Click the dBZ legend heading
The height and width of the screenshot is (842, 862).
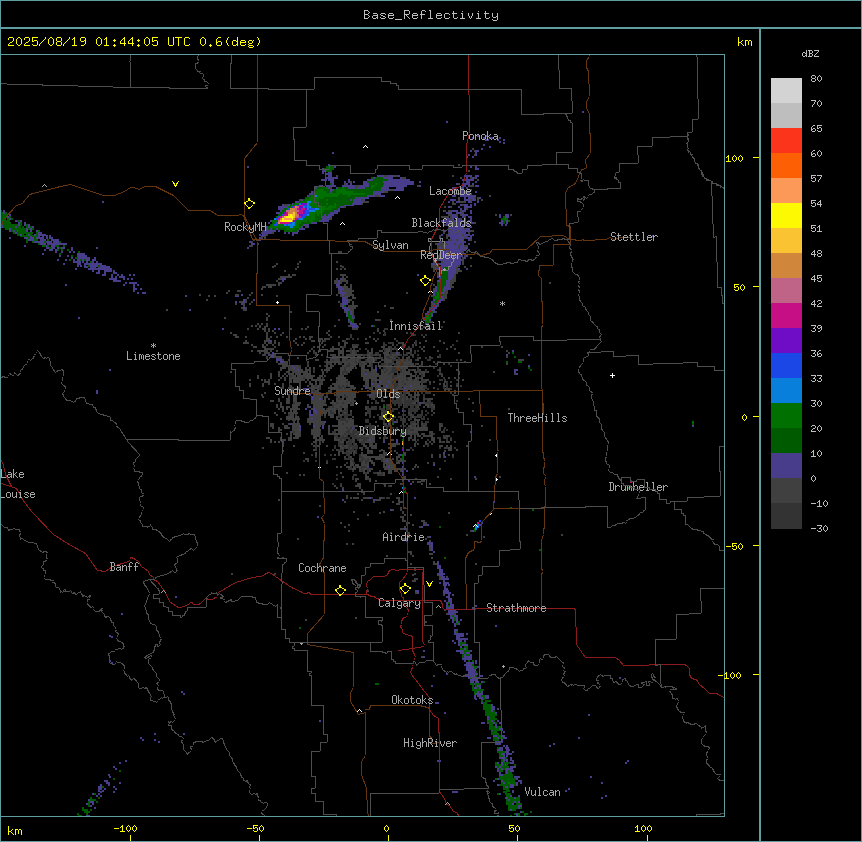pyautogui.click(x=810, y=53)
